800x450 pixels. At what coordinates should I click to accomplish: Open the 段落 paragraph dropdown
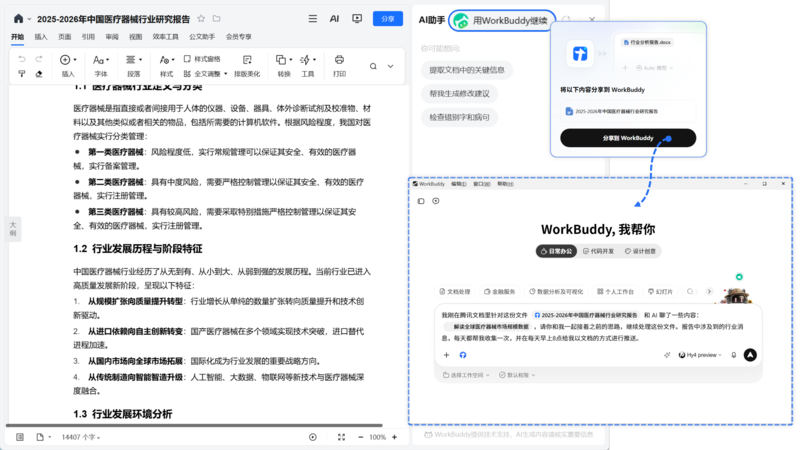(134, 60)
